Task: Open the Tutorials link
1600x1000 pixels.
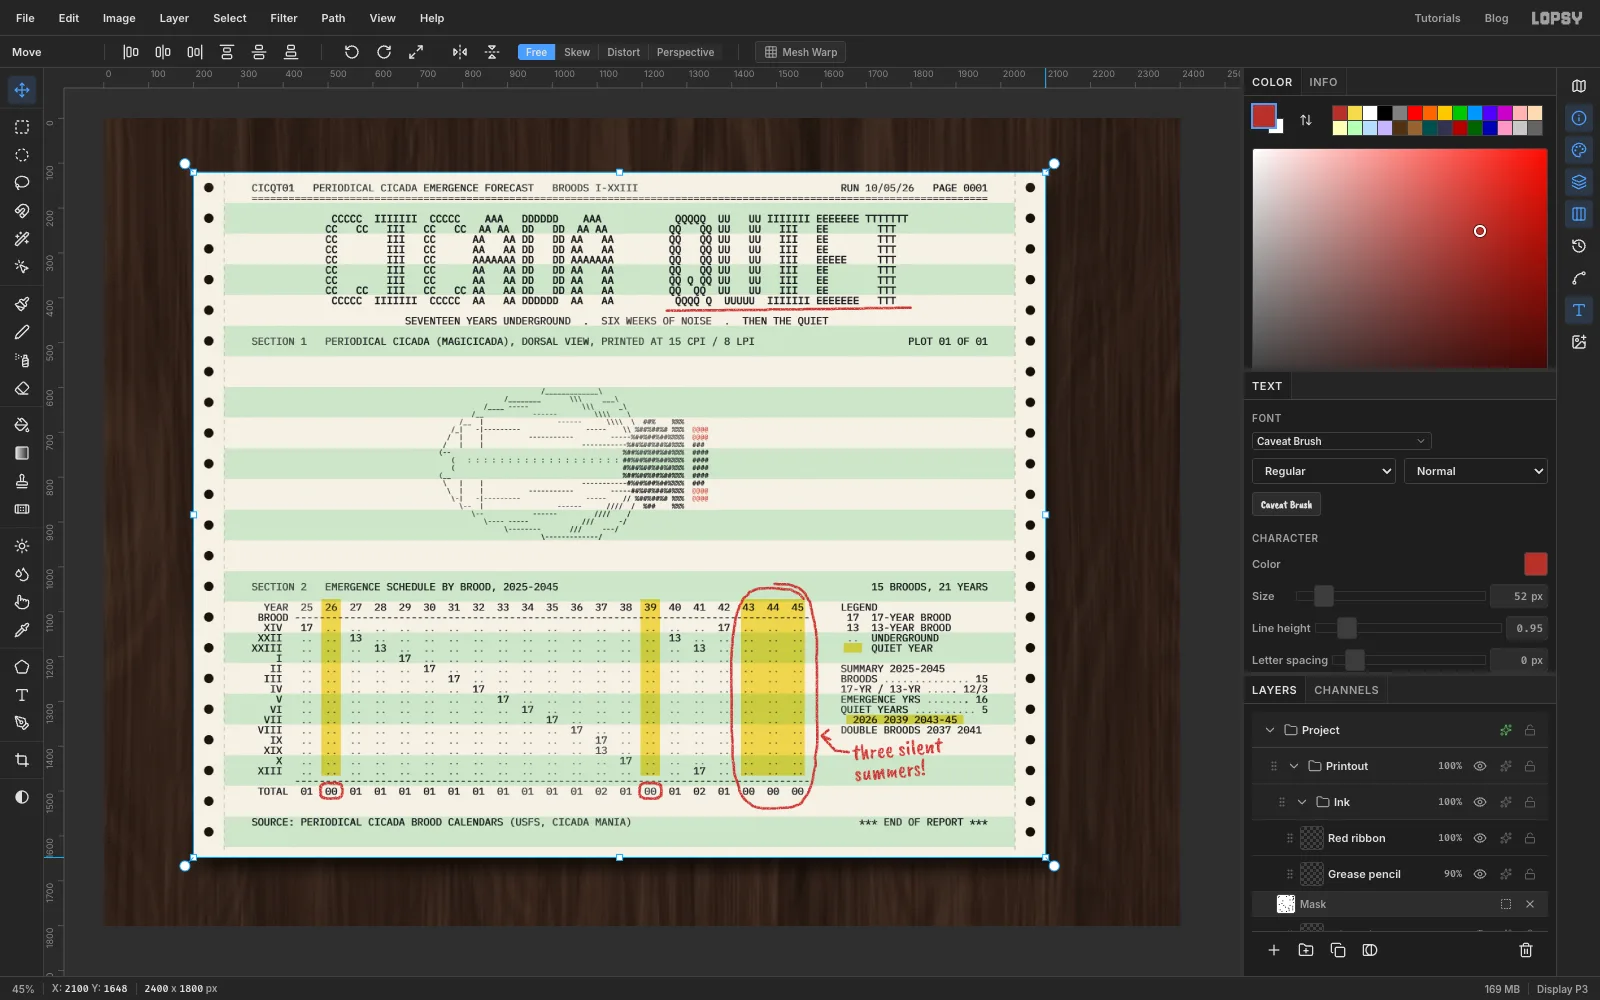Action: (x=1437, y=18)
